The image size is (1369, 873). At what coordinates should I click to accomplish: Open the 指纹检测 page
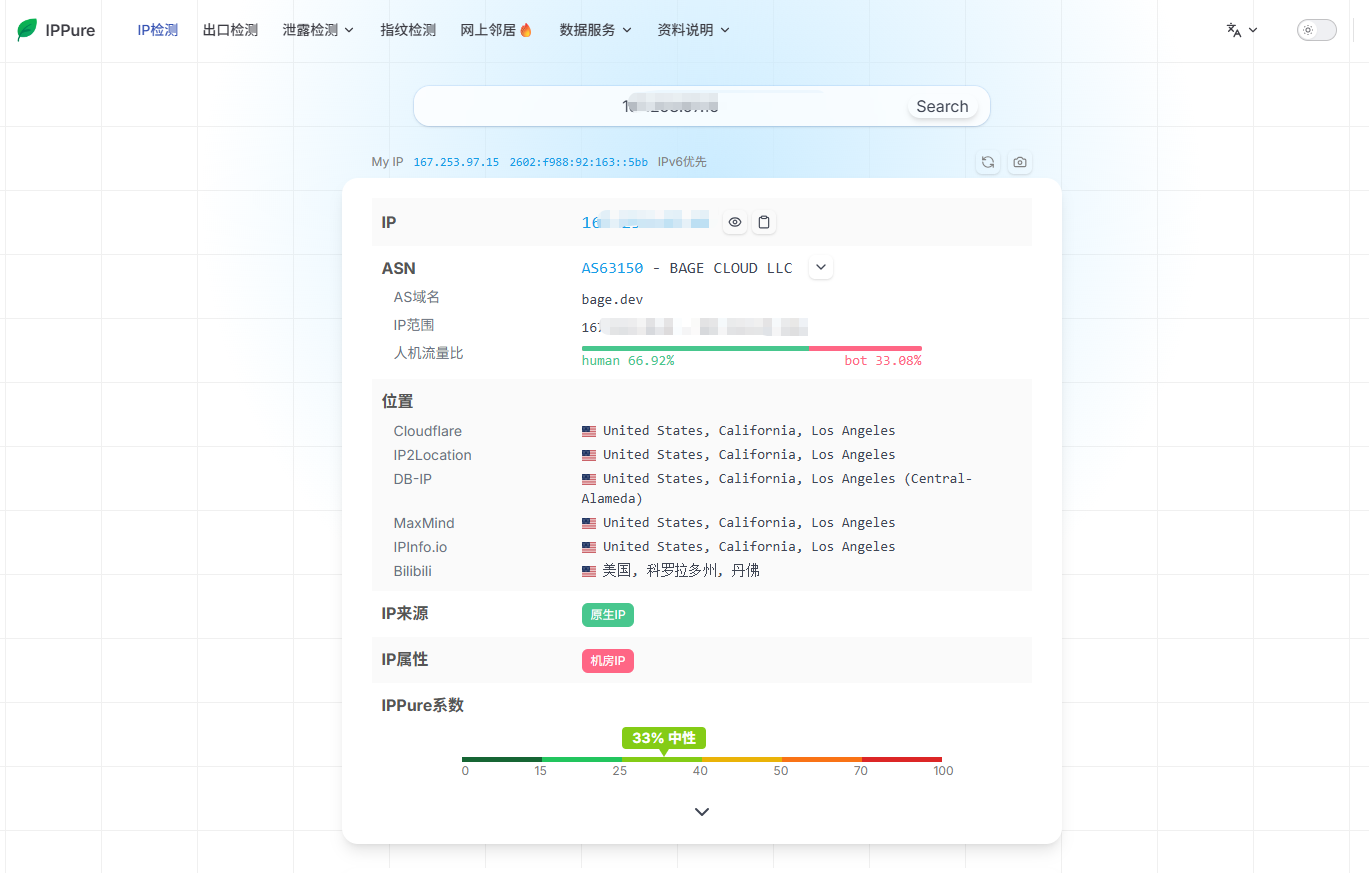pos(408,30)
